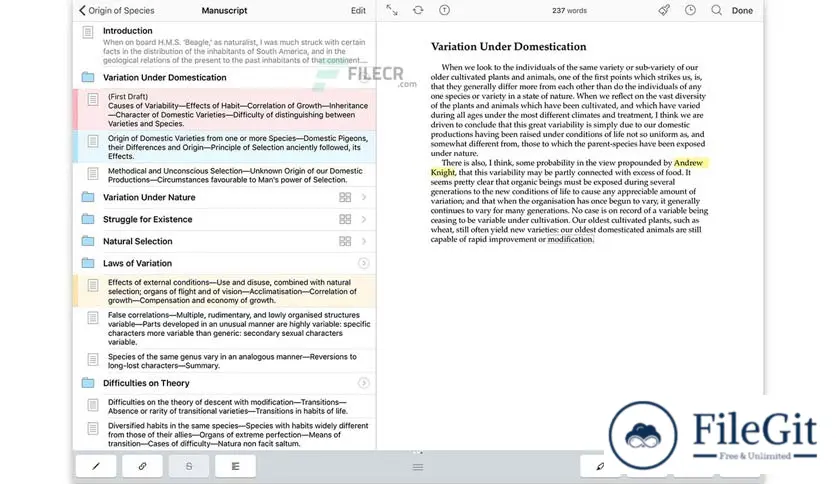This screenshot has width=836, height=484.
Task: Click the Variation Under Domestication folder icon
Action: click(88, 77)
